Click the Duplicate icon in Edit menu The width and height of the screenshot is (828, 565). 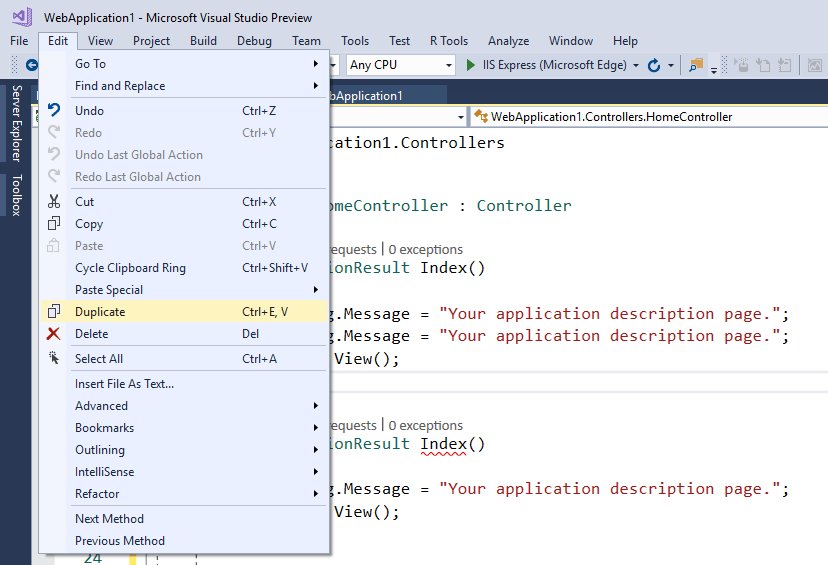click(54, 312)
